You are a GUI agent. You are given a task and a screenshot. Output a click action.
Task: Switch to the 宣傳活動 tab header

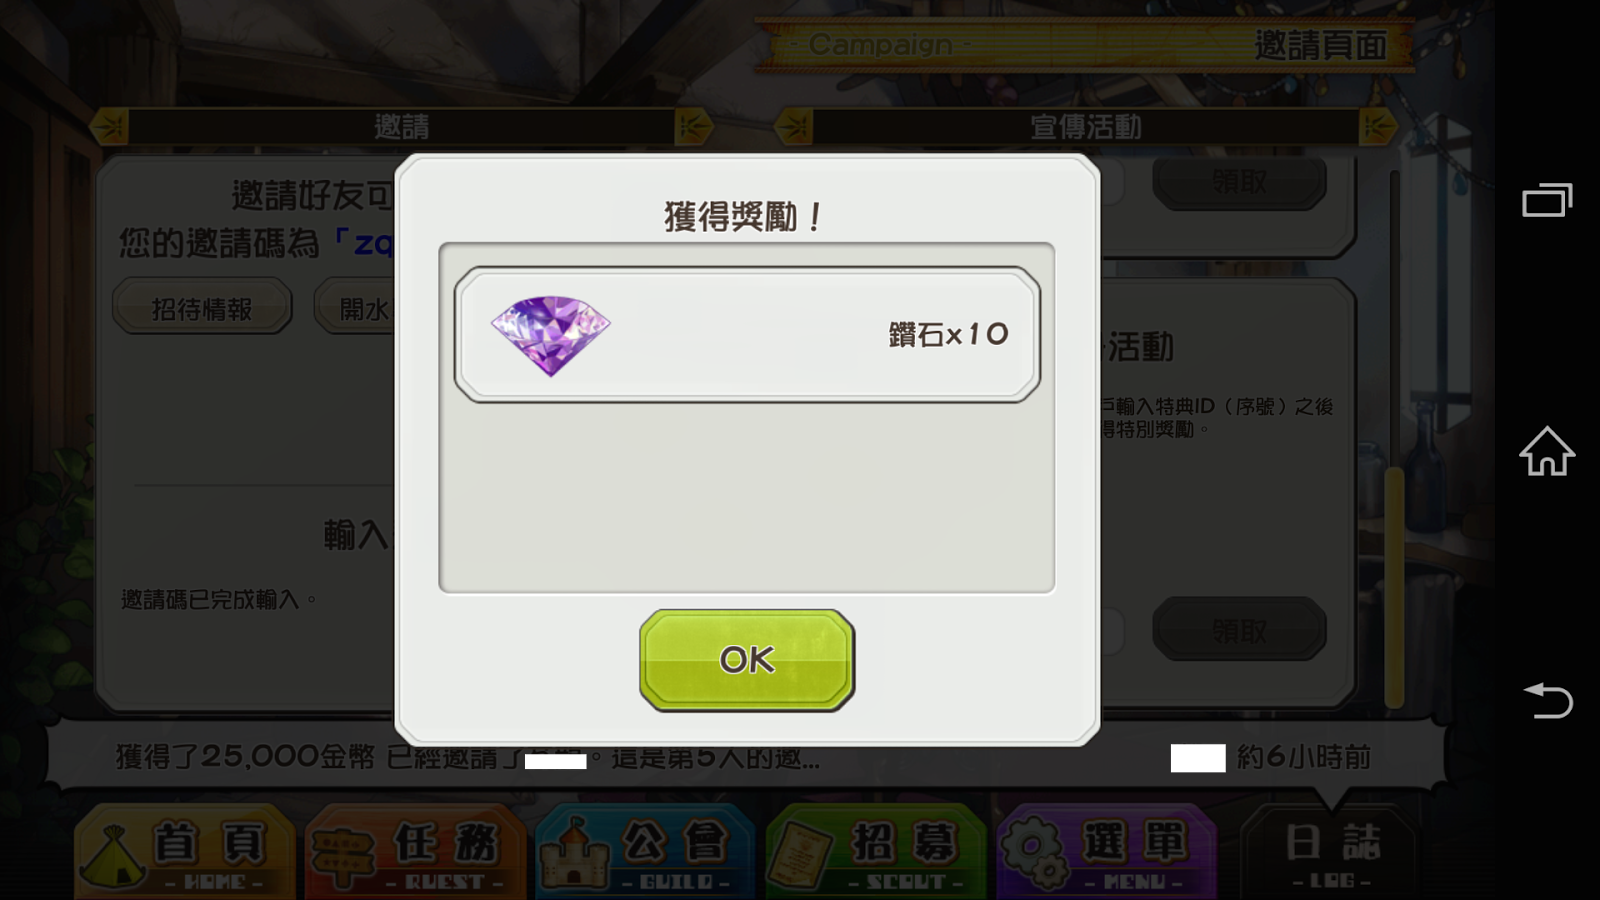[1086, 127]
